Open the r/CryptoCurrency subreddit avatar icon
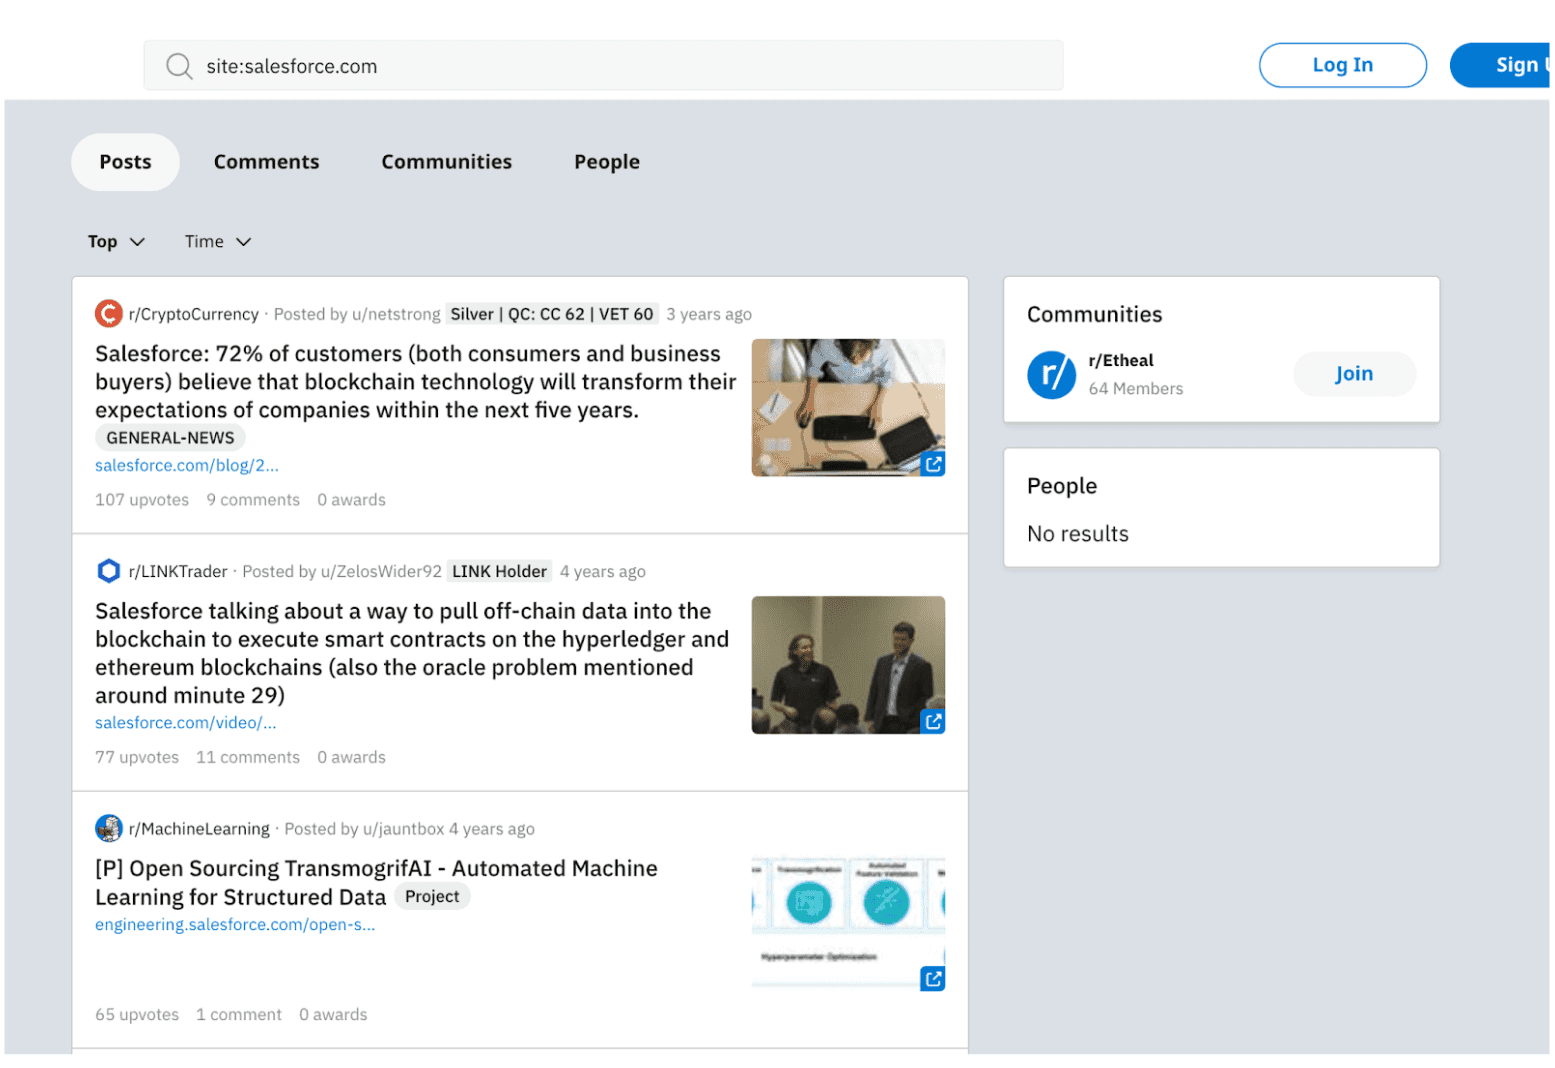 tap(108, 314)
